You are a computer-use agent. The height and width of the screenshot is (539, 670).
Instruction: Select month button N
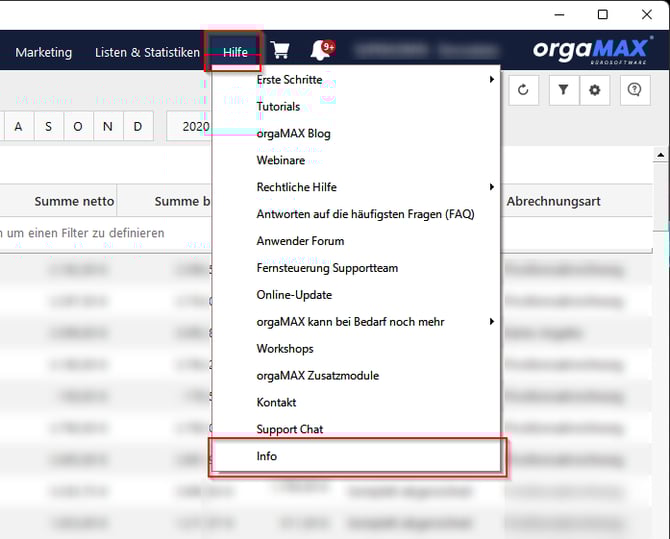108,127
